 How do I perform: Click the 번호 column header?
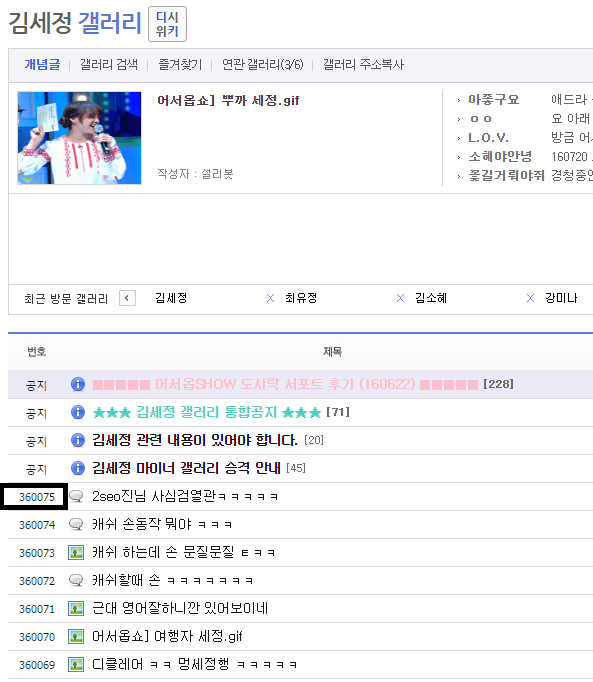(x=37, y=351)
